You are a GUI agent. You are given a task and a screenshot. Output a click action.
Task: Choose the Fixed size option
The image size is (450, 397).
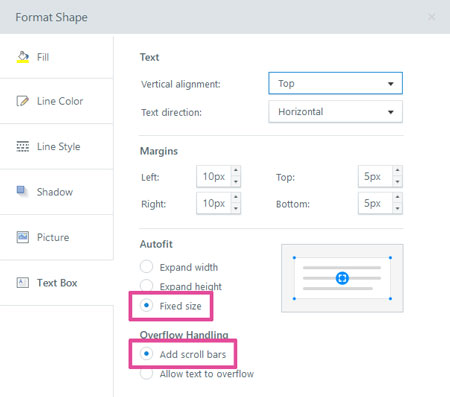pos(146,305)
